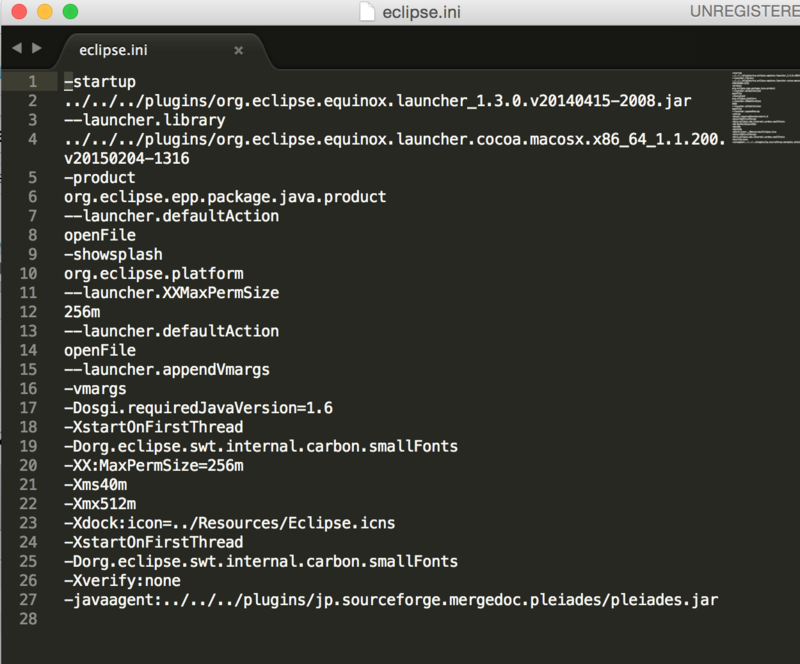Click openFile on line 8

[x=100, y=235]
